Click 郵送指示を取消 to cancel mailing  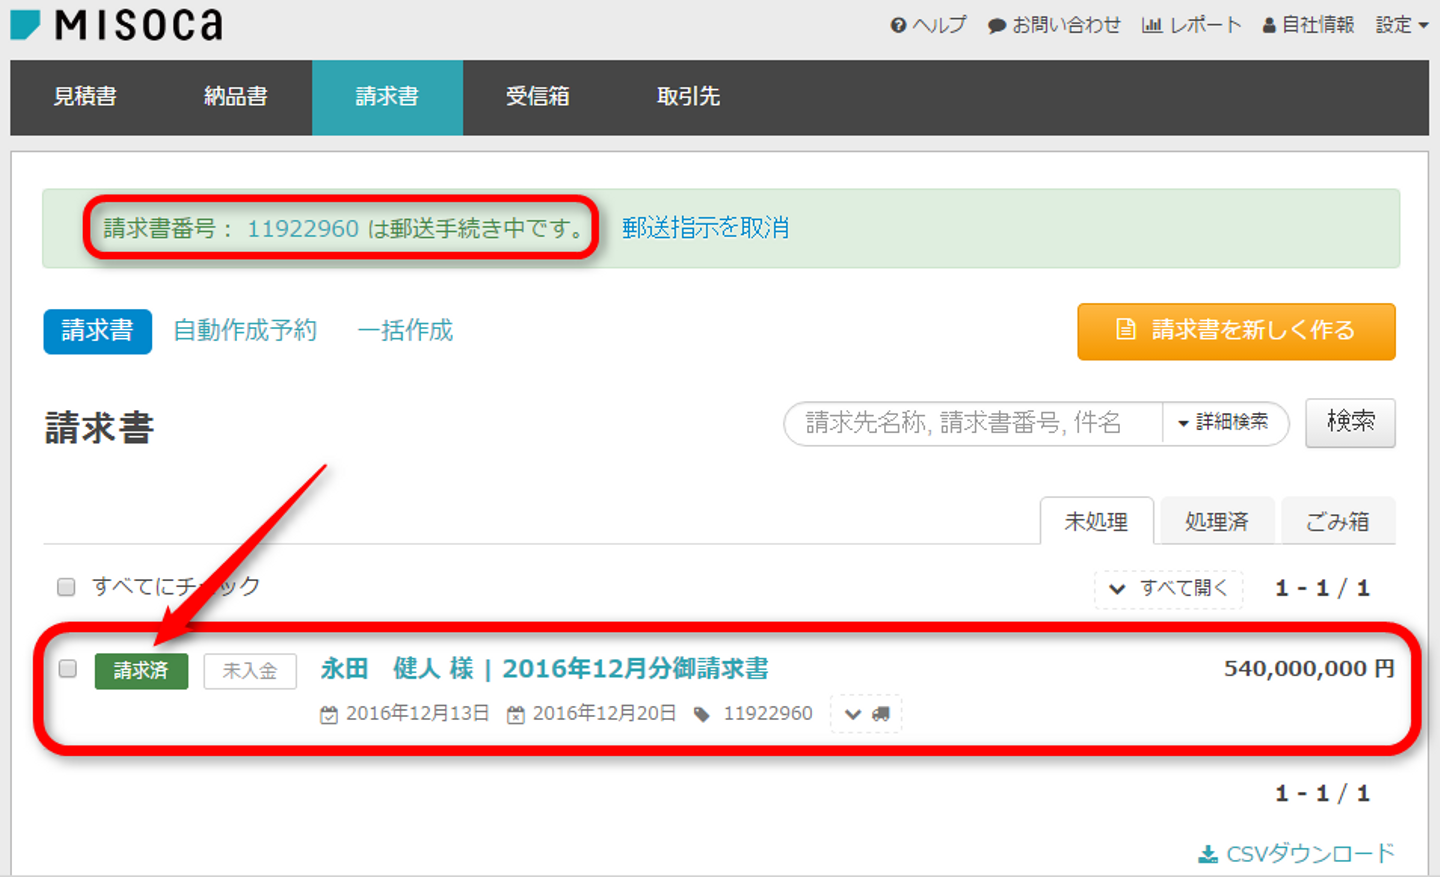[706, 228]
